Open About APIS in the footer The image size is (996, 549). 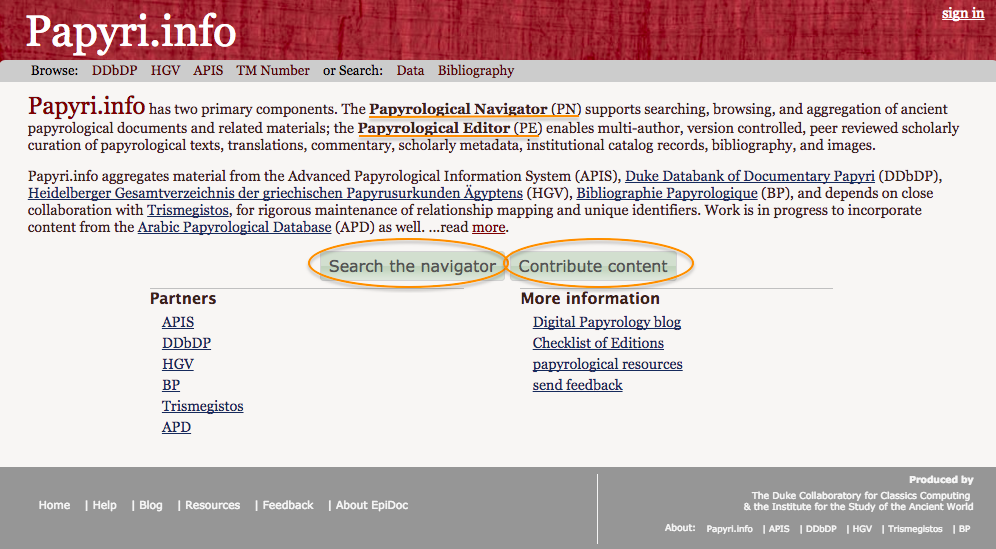tap(779, 529)
